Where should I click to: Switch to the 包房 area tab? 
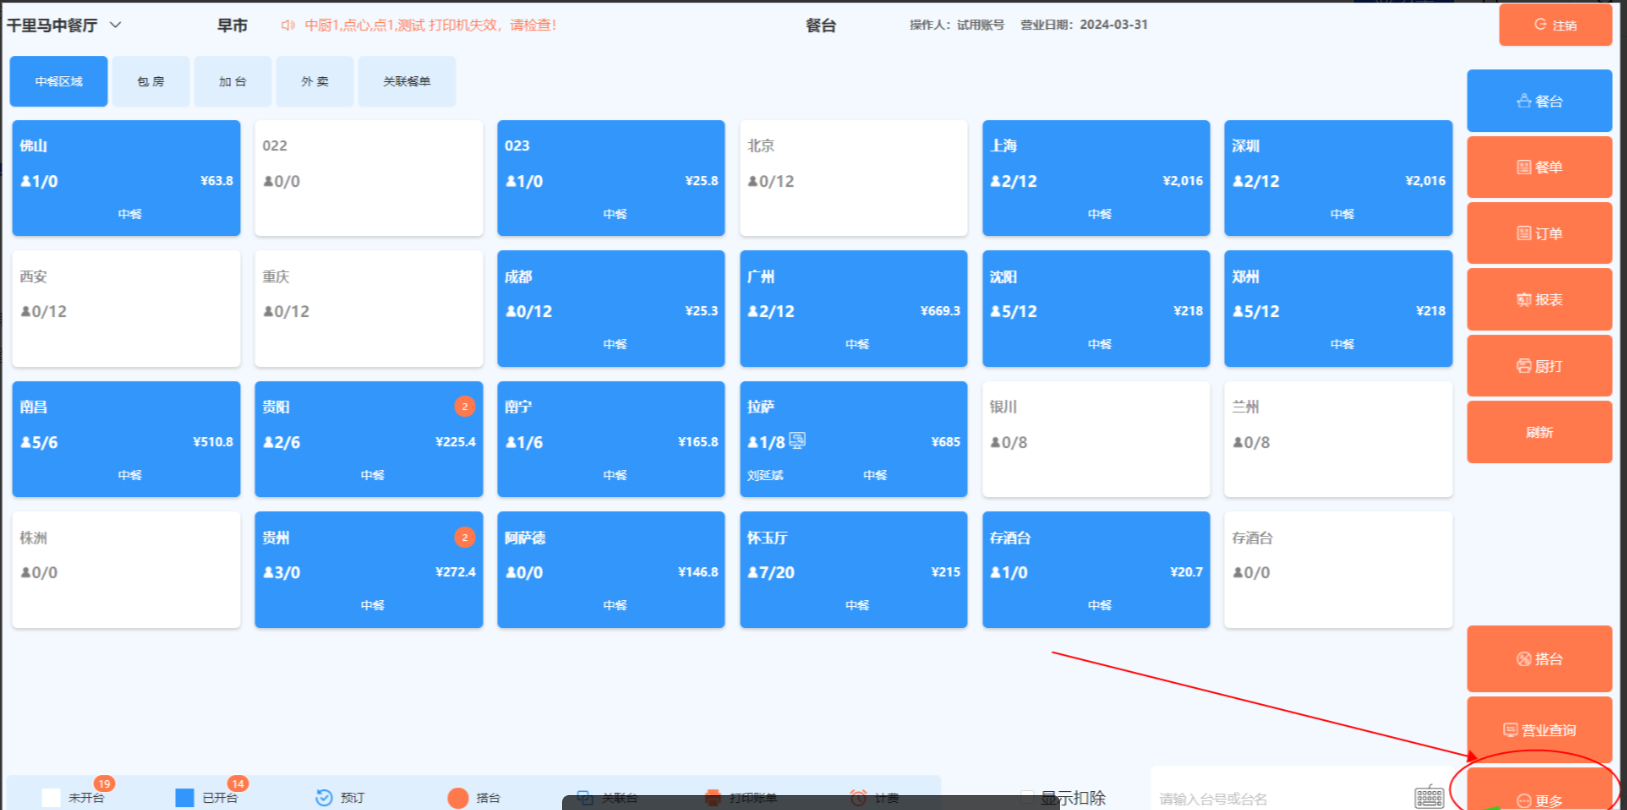[151, 82]
